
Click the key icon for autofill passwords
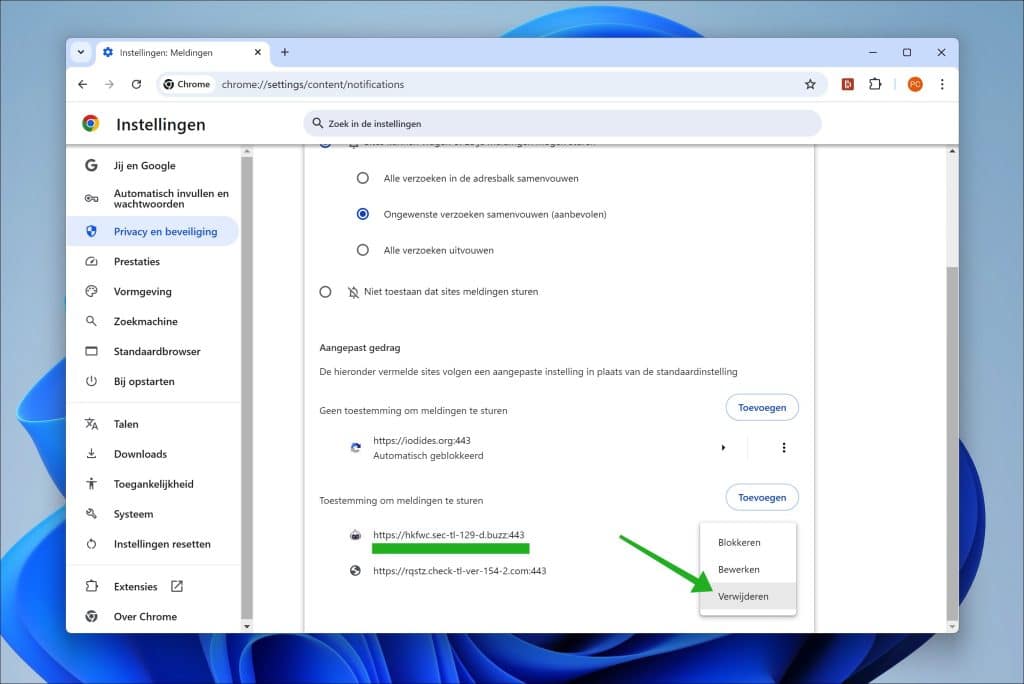pos(91,198)
